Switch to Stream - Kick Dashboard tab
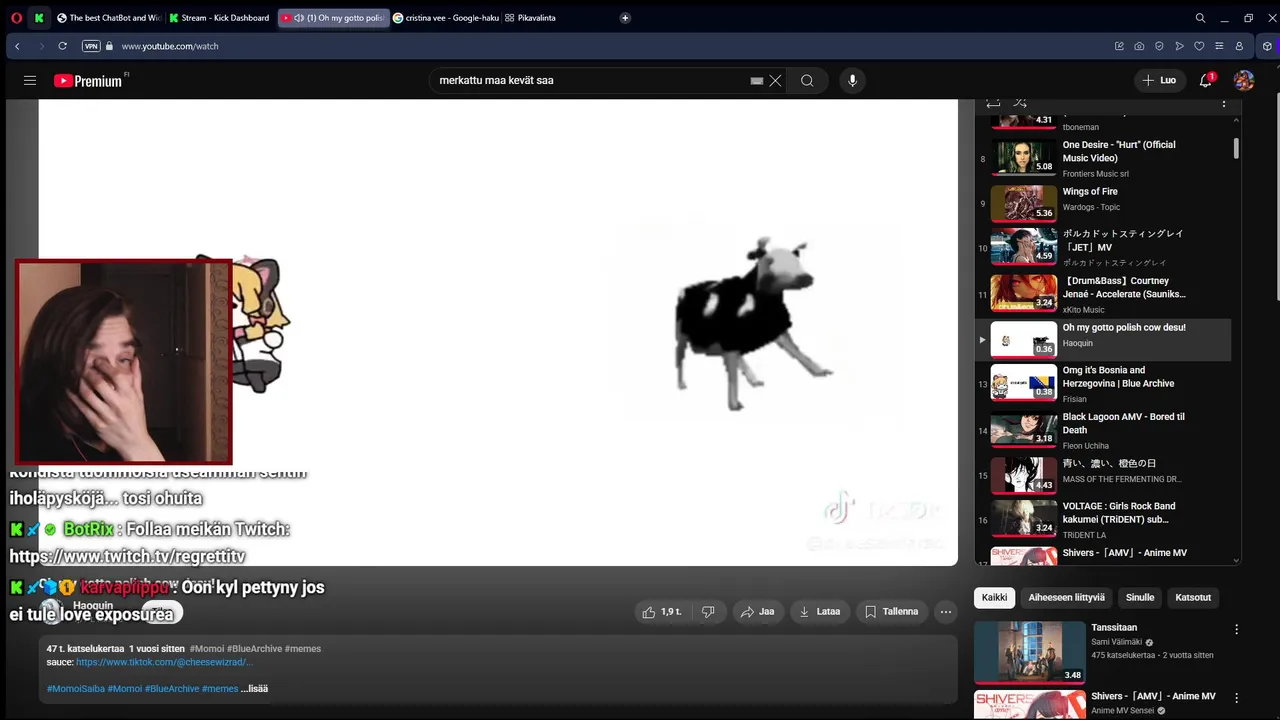This screenshot has width=1280, height=720. pos(220,18)
